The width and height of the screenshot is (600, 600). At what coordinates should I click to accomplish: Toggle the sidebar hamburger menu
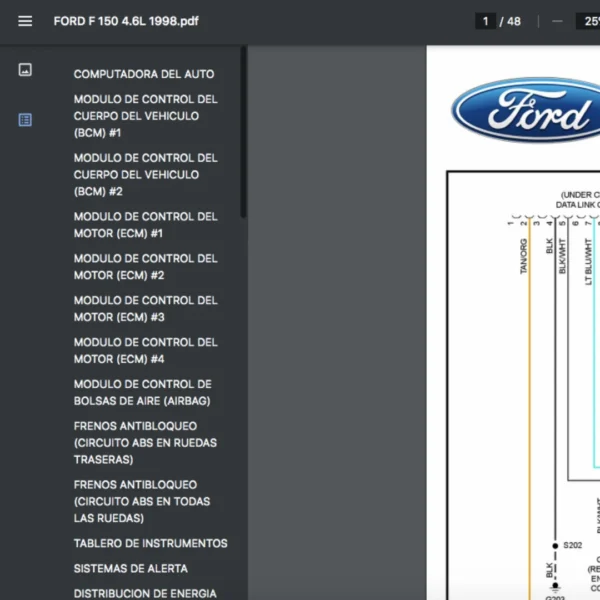click(x=25, y=21)
